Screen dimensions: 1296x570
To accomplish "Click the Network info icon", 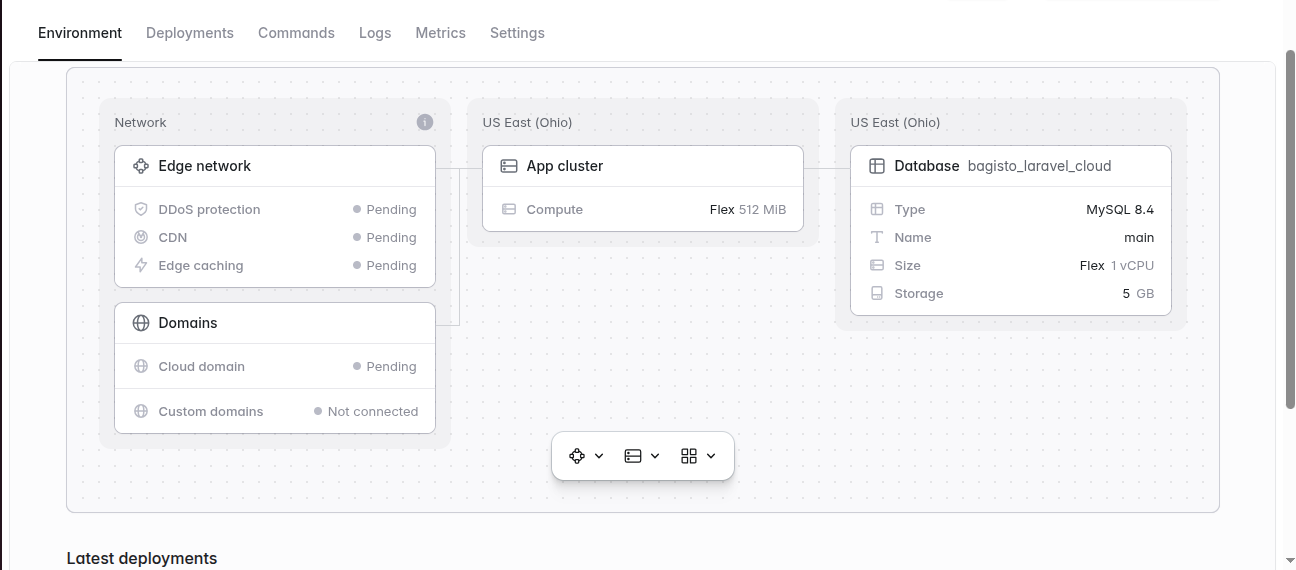I will [x=425, y=122].
